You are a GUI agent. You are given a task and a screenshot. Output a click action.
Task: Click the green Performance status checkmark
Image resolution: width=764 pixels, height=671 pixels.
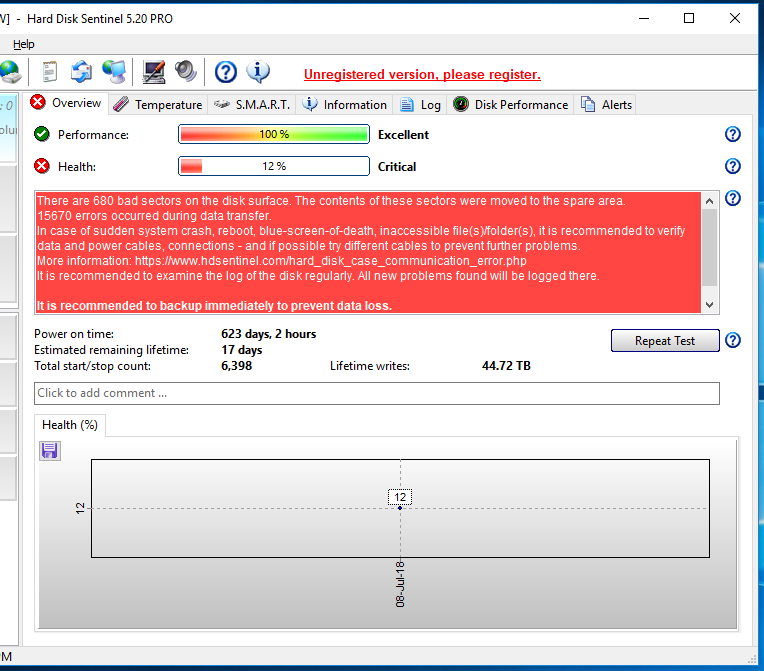(42, 134)
